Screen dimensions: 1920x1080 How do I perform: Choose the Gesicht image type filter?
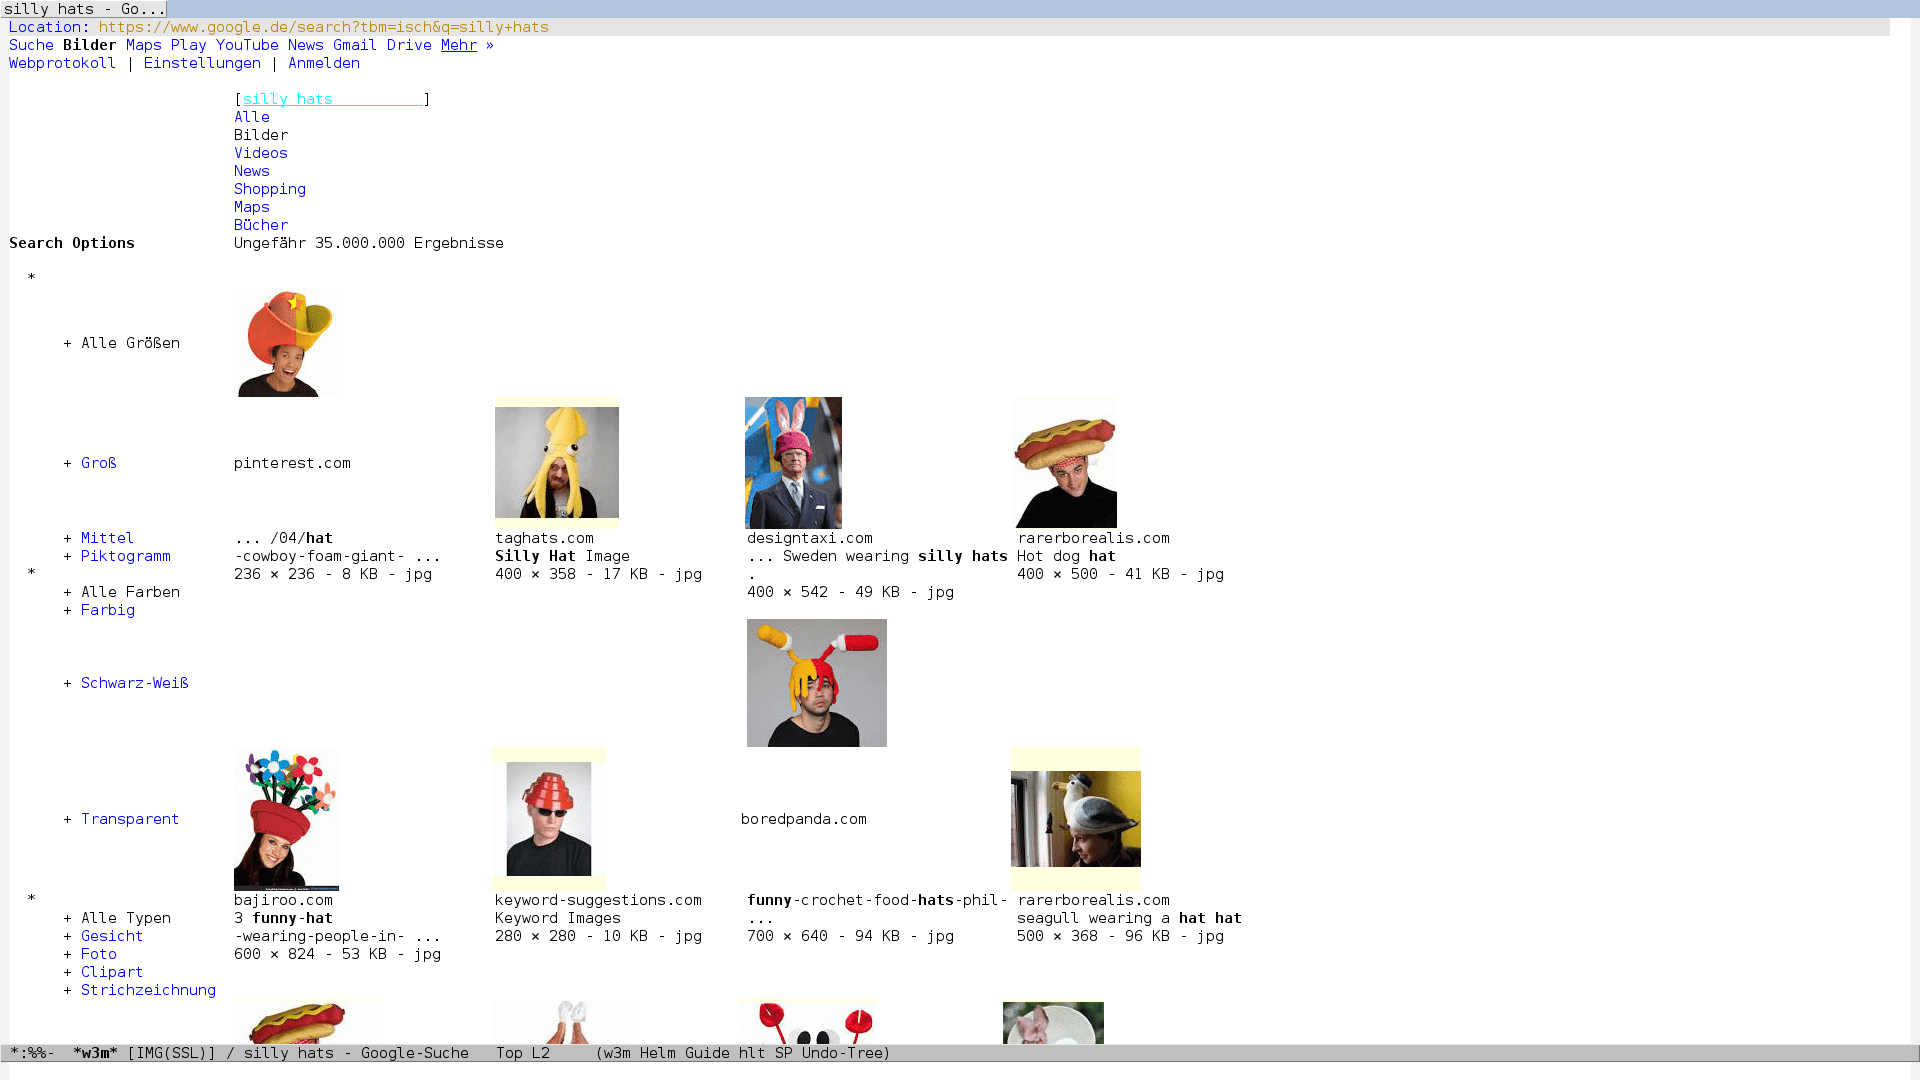[x=111, y=936]
